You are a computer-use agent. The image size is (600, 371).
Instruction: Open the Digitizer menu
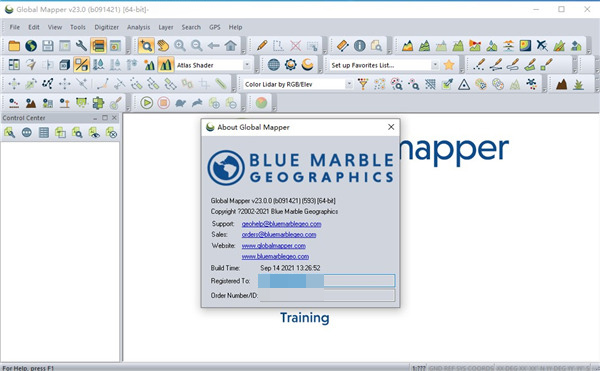coord(107,27)
